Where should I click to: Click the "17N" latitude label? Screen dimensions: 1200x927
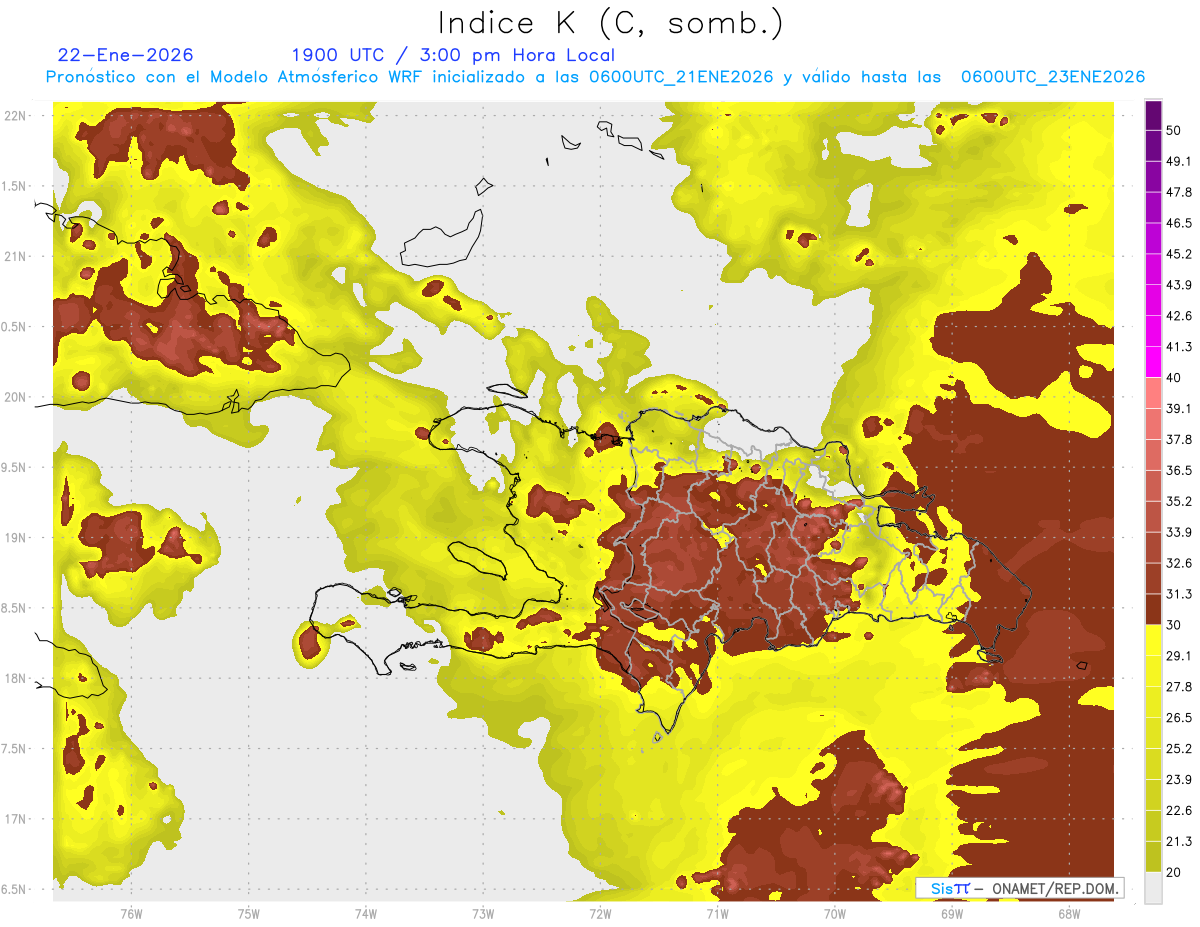[x=15, y=820]
